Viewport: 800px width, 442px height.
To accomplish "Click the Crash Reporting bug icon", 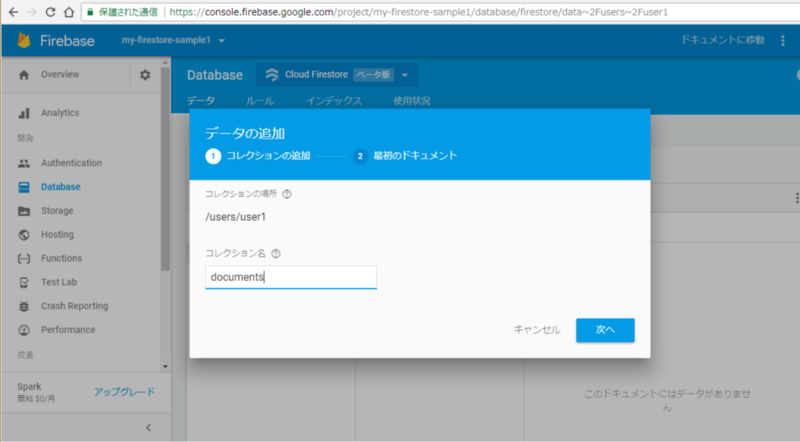I will 24,306.
